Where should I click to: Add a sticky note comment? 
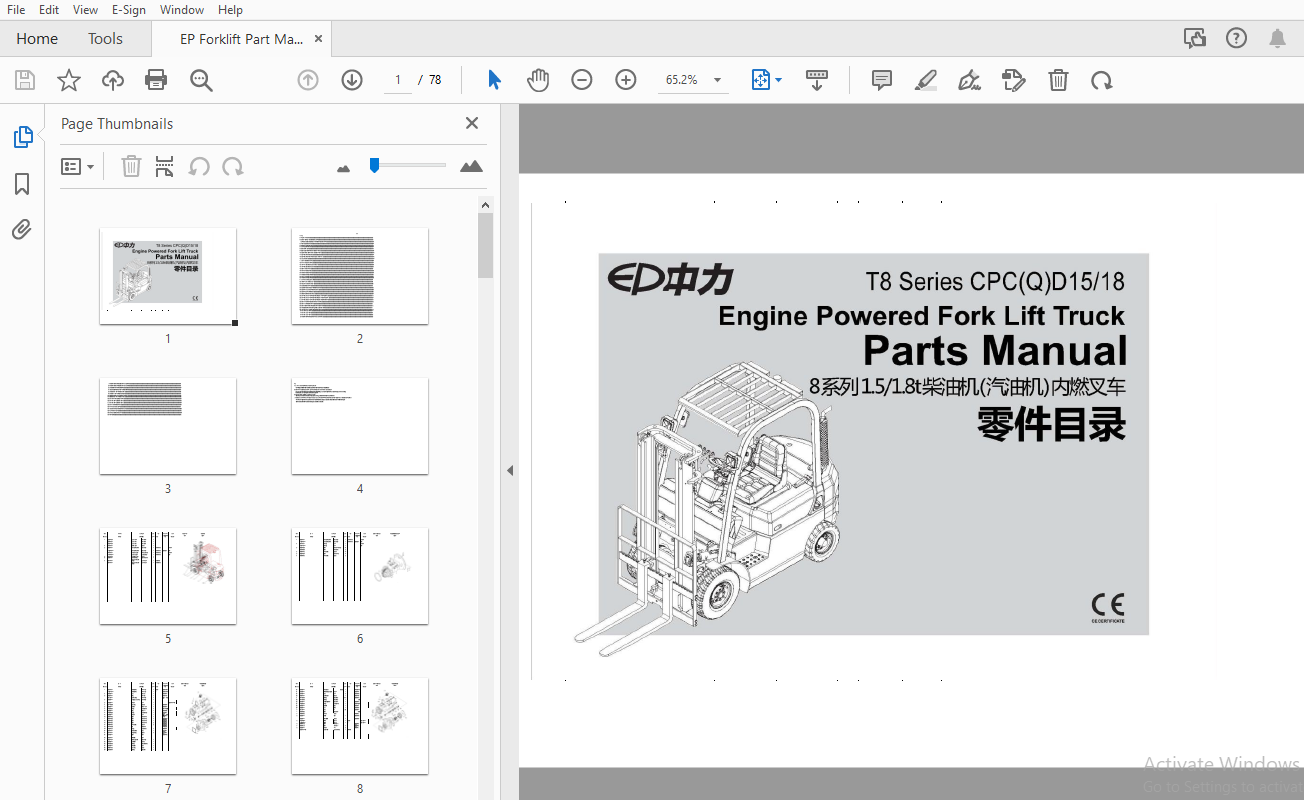click(882, 80)
